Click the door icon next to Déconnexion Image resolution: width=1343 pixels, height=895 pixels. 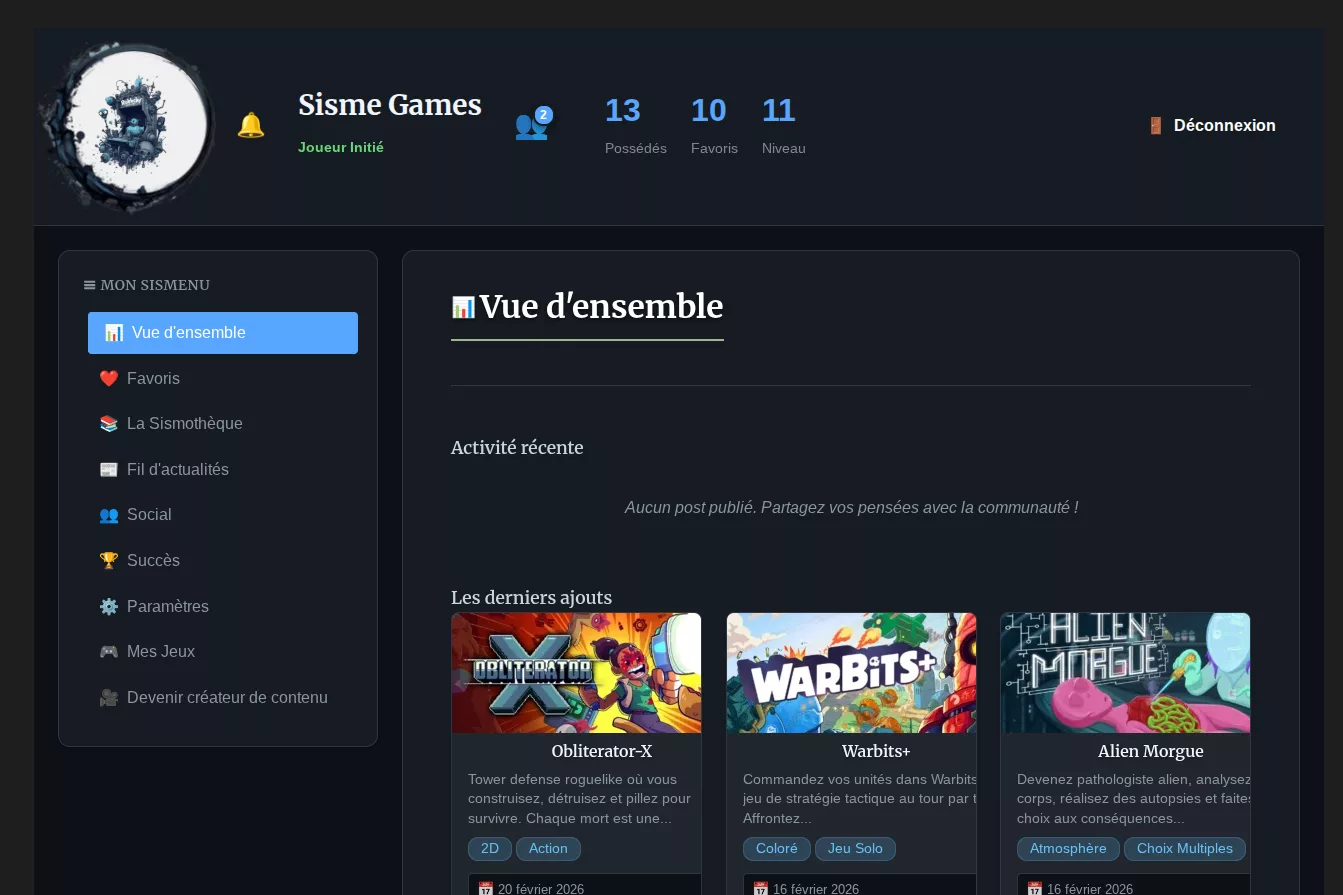(x=1155, y=125)
